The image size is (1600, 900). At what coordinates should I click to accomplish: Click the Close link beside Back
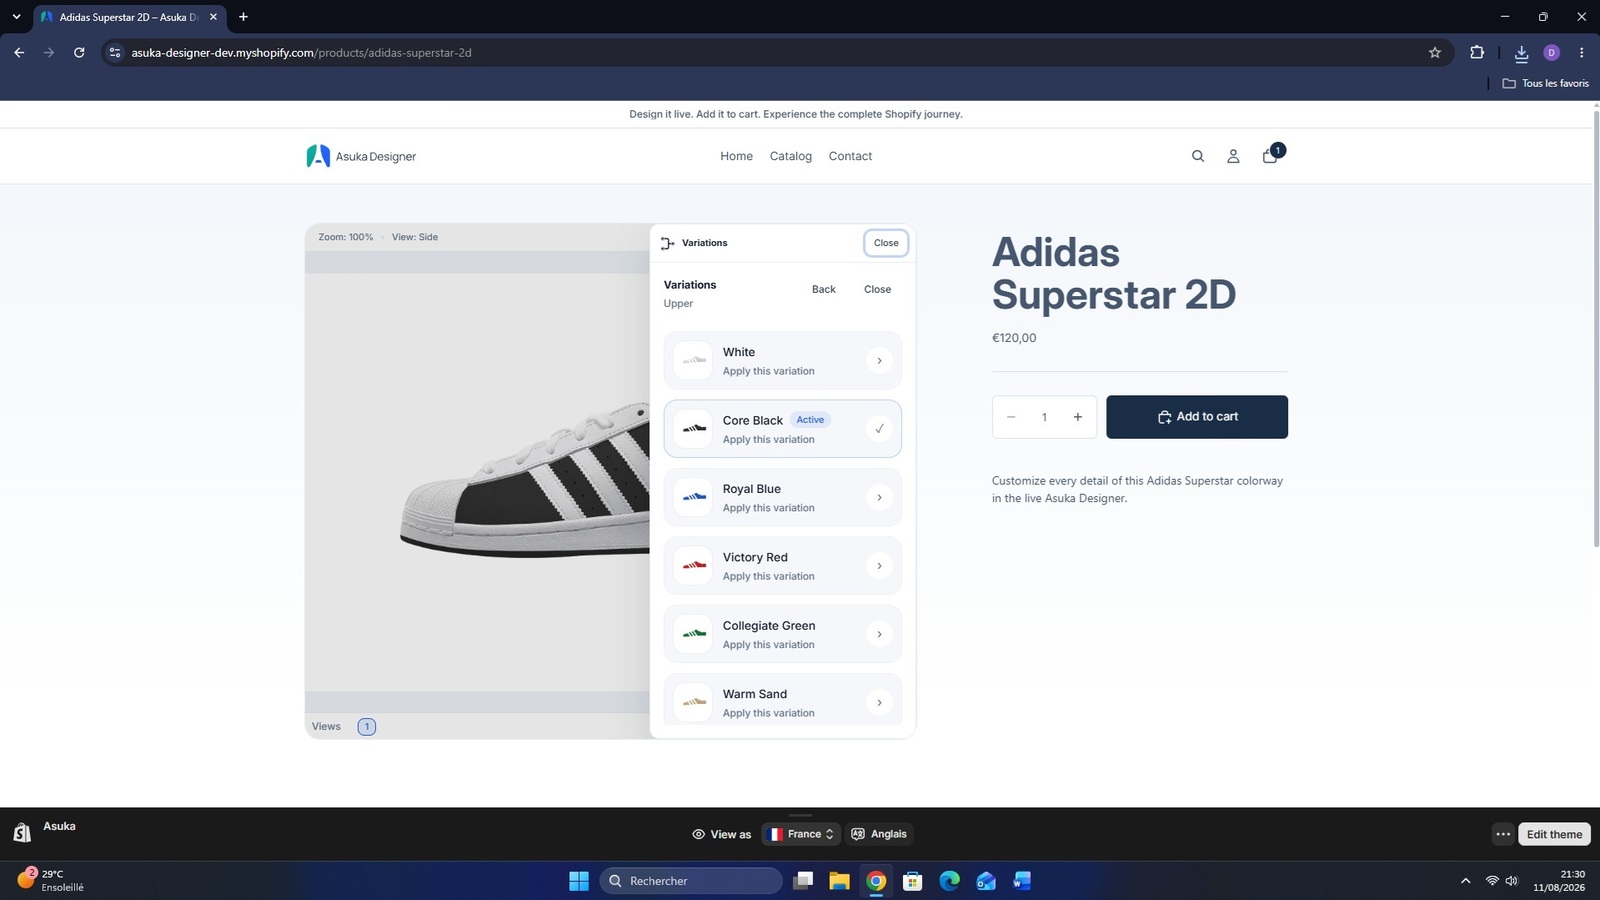(x=877, y=289)
